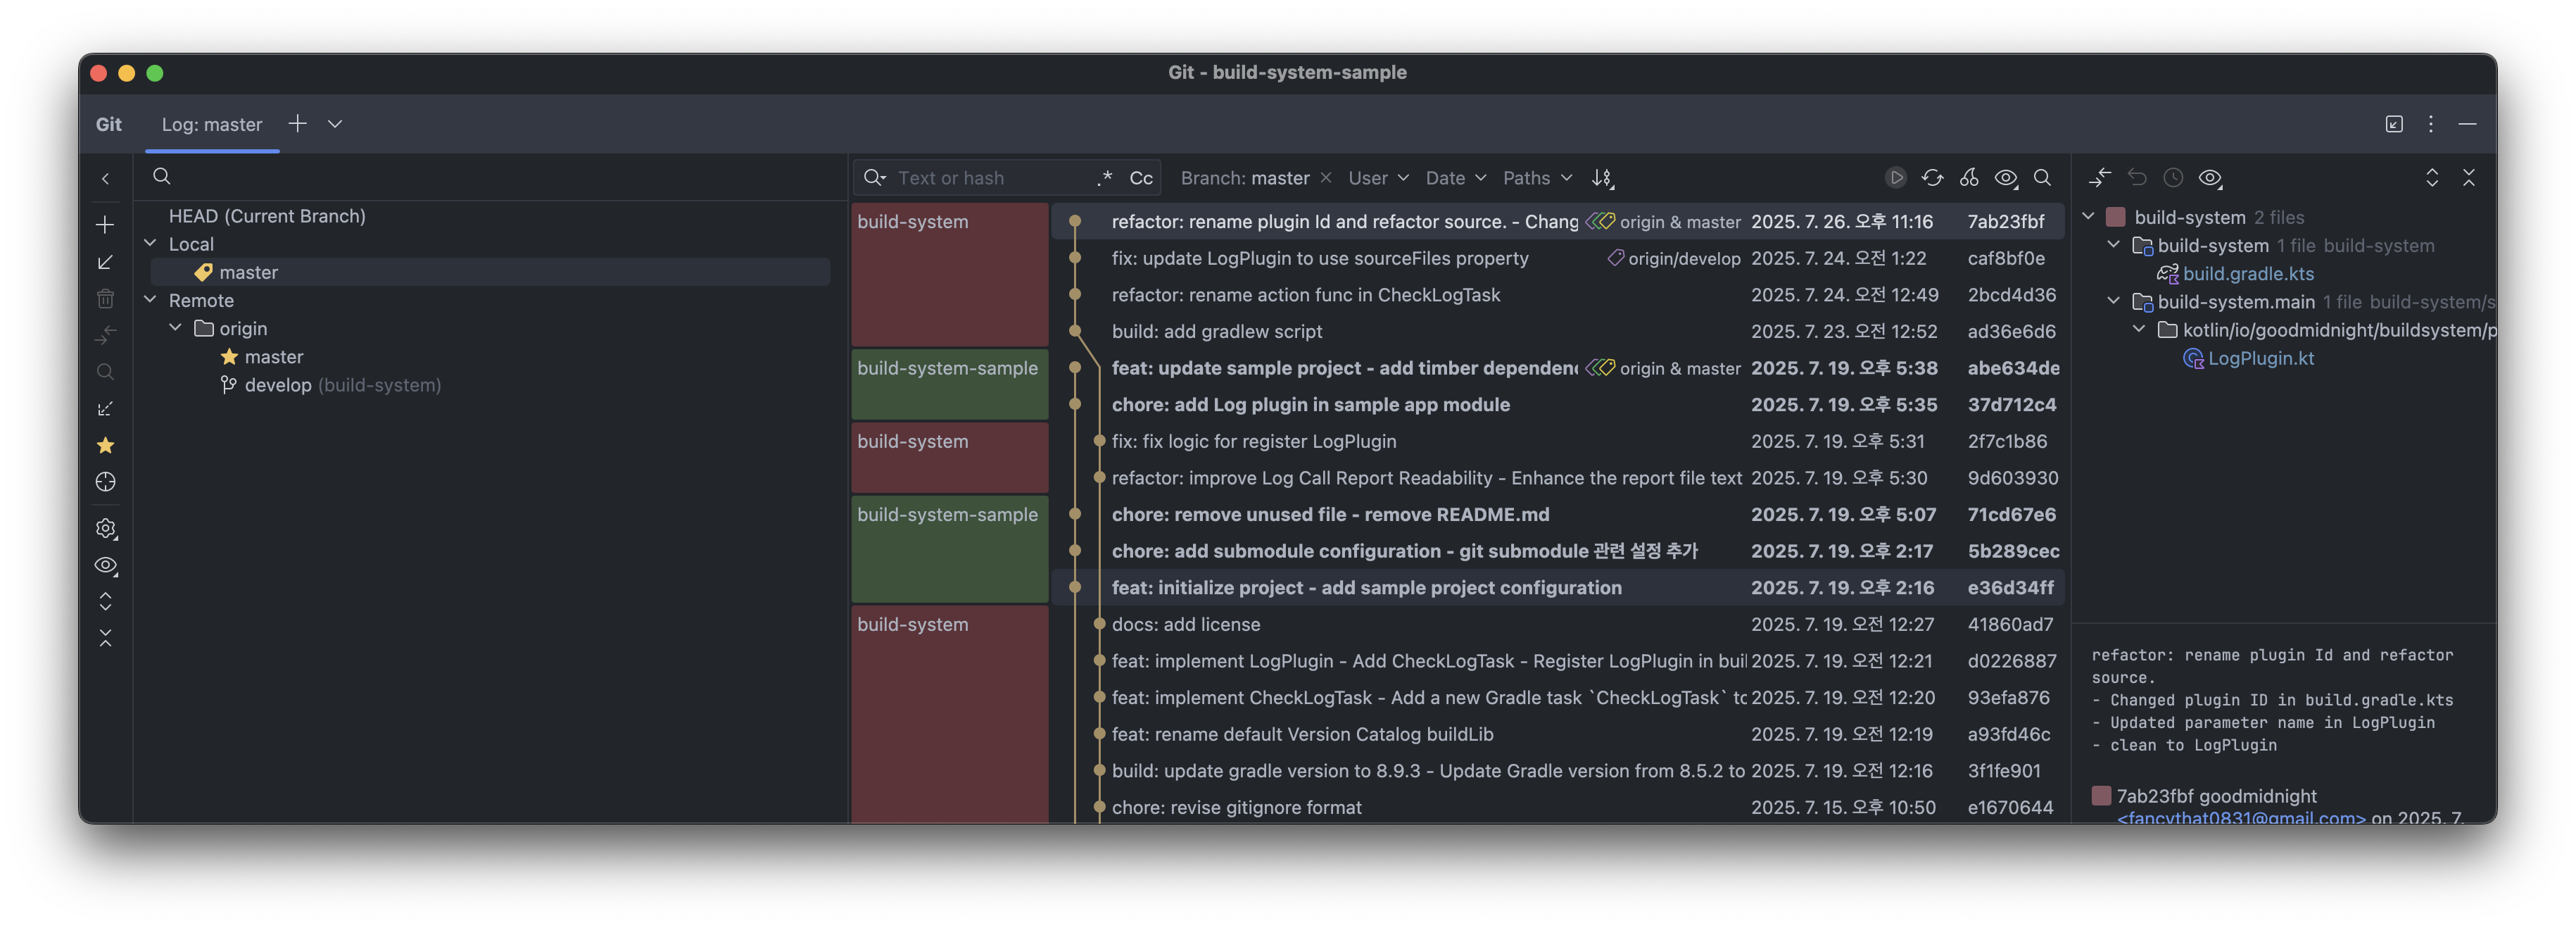Toggle the Cc match case option
Image resolution: width=2576 pixels, height=928 pixels.
click(1141, 178)
